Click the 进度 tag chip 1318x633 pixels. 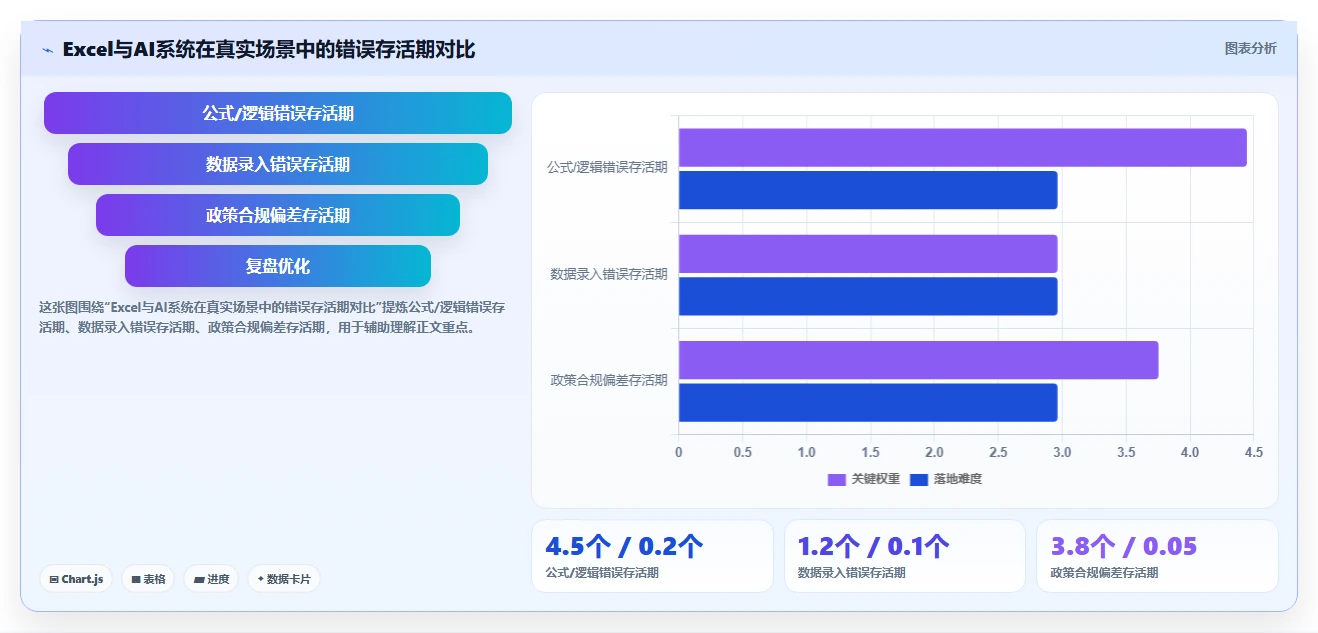click(211, 579)
